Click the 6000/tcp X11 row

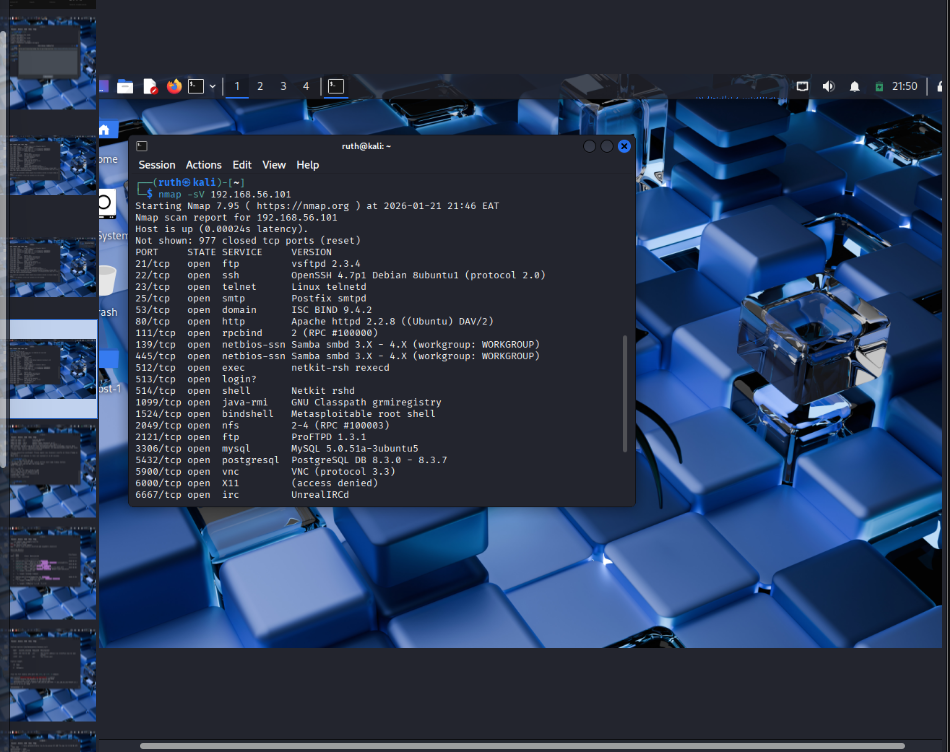257,483
